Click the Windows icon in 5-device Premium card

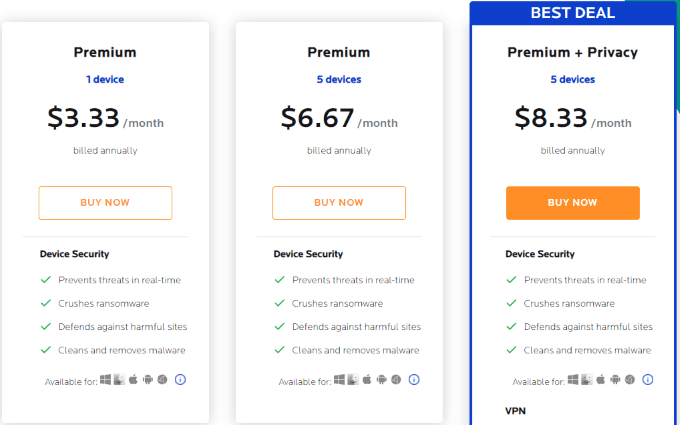(339, 380)
